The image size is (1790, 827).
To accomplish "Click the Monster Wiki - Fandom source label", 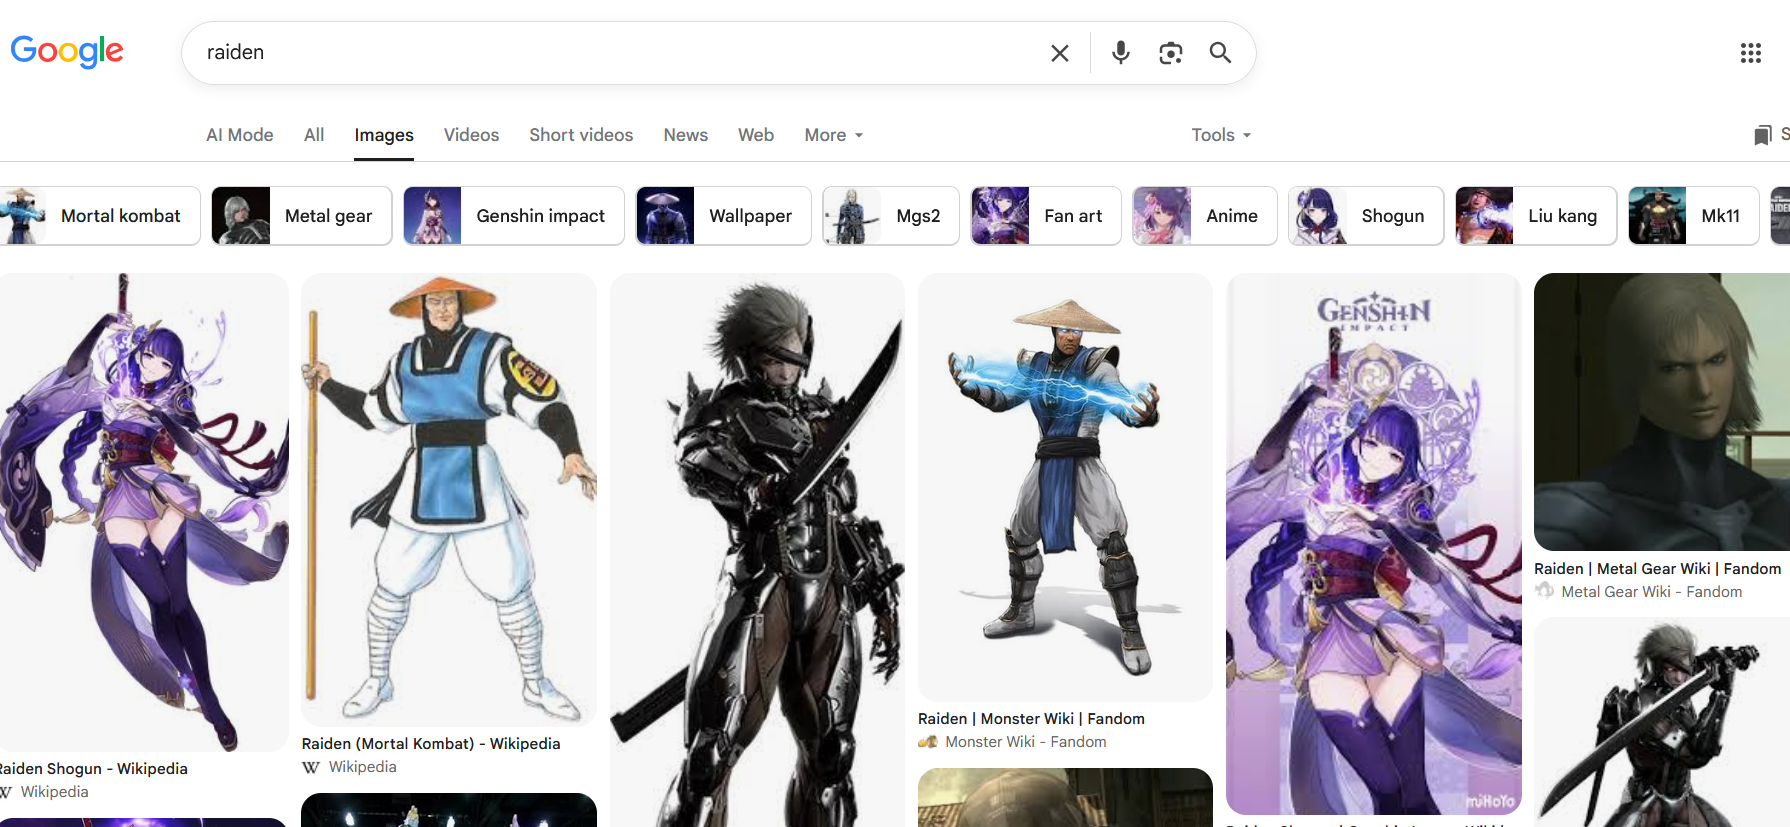I will 1026,742.
